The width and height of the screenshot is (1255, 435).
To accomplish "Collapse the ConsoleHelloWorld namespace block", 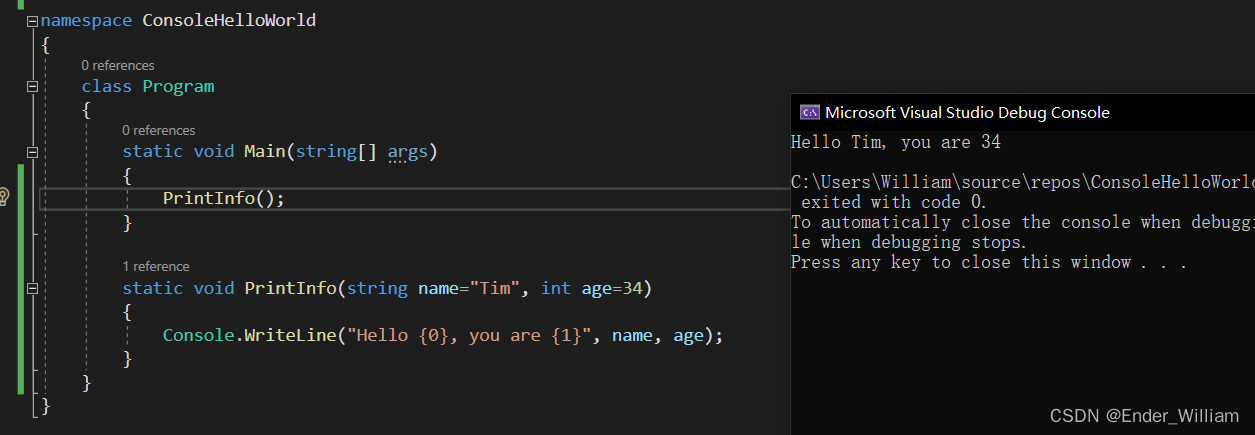I will point(32,21).
